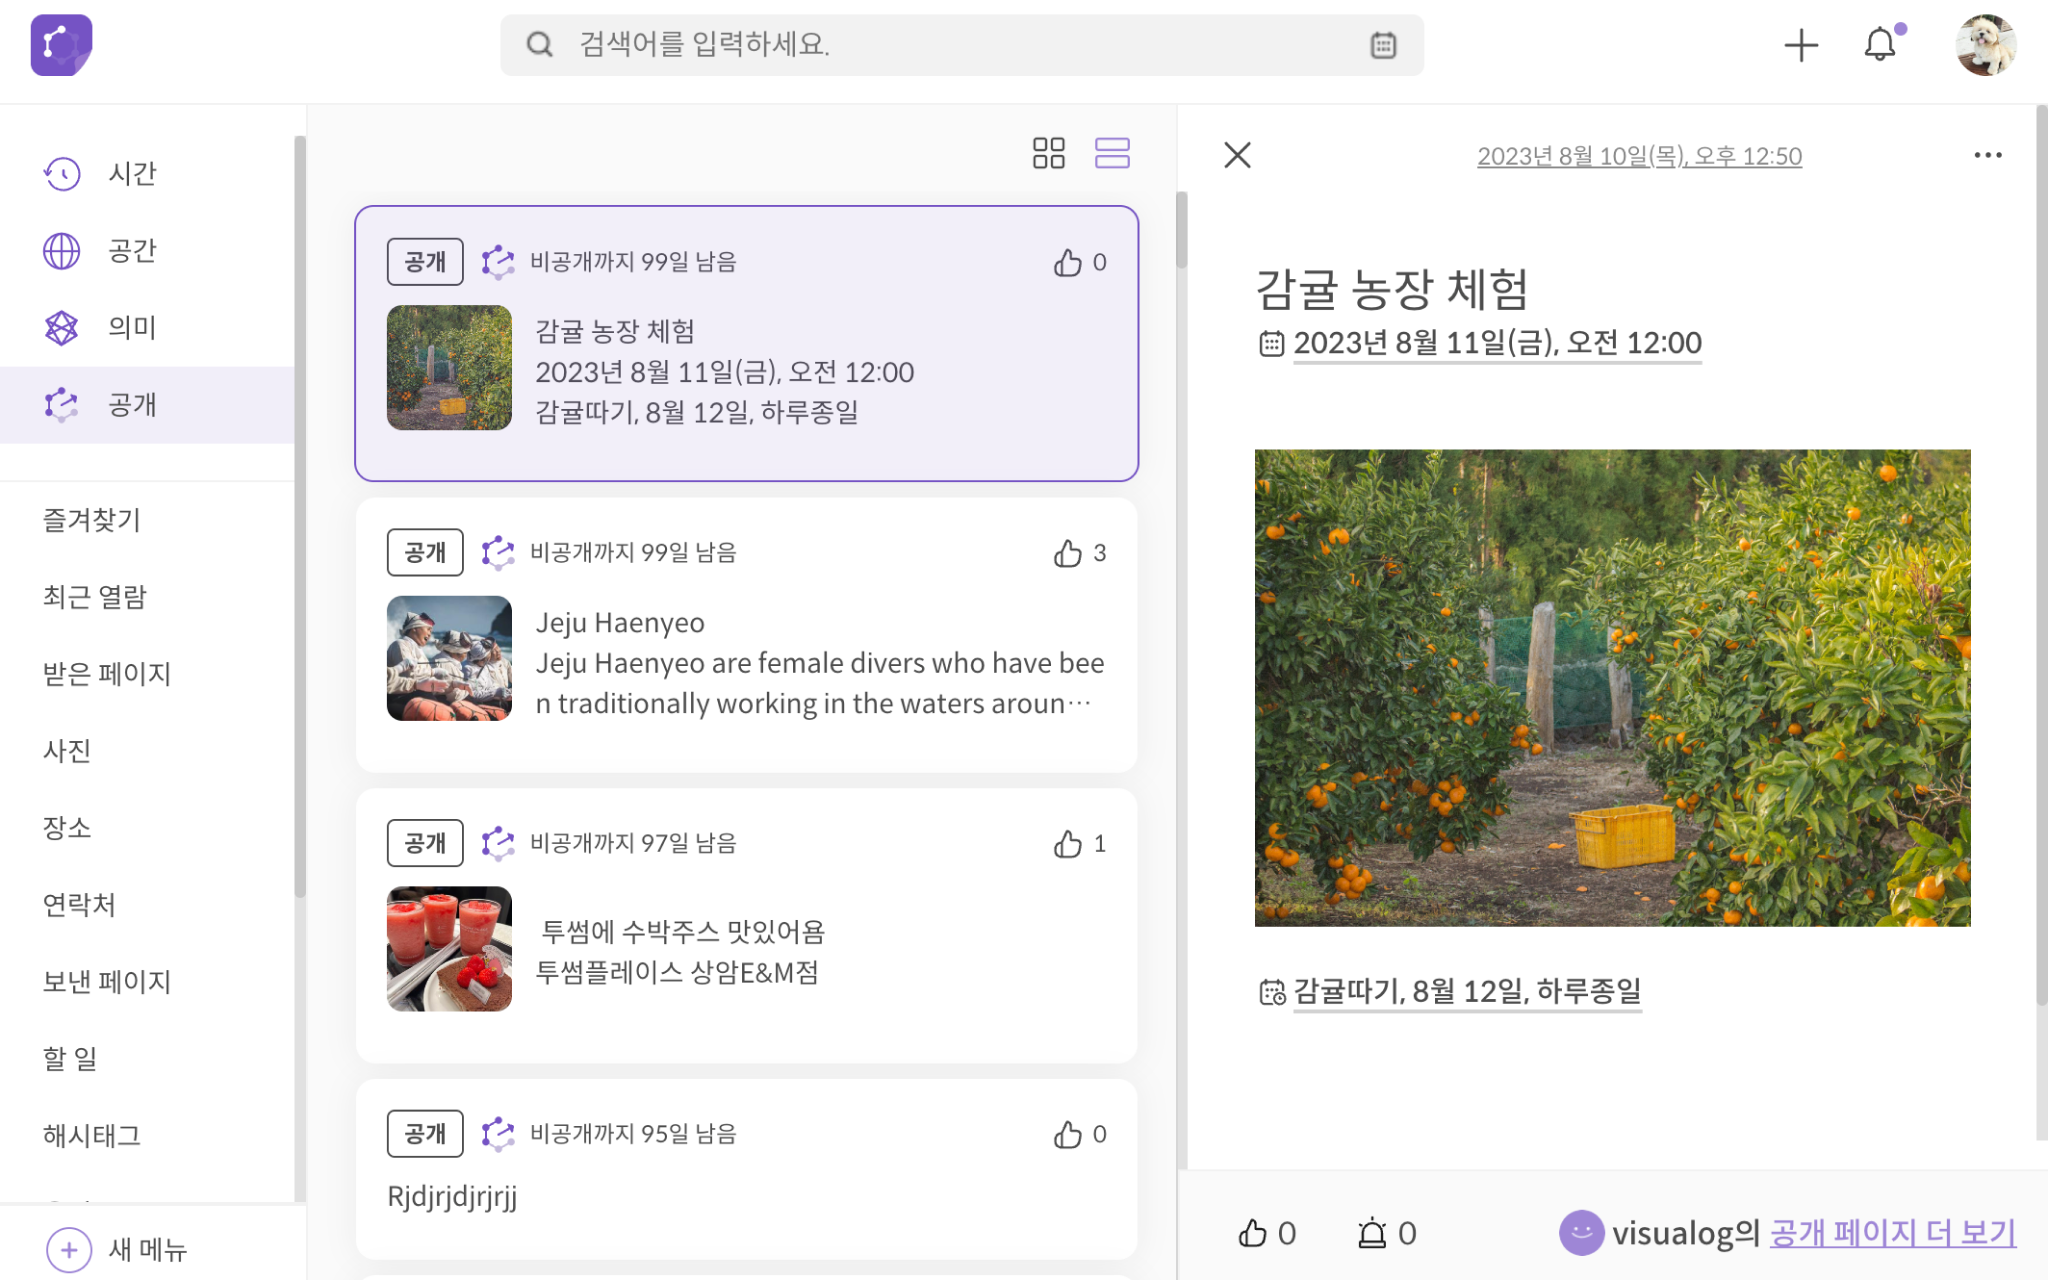Click the 2023년 8월 11일 date link in detail
2048x1280 pixels.
pos(1497,343)
